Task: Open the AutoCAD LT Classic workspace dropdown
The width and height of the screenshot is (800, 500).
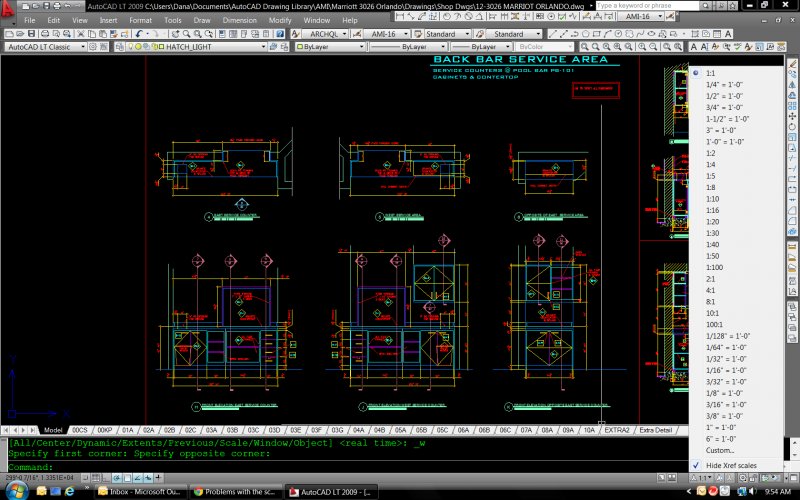Action: tap(83, 47)
